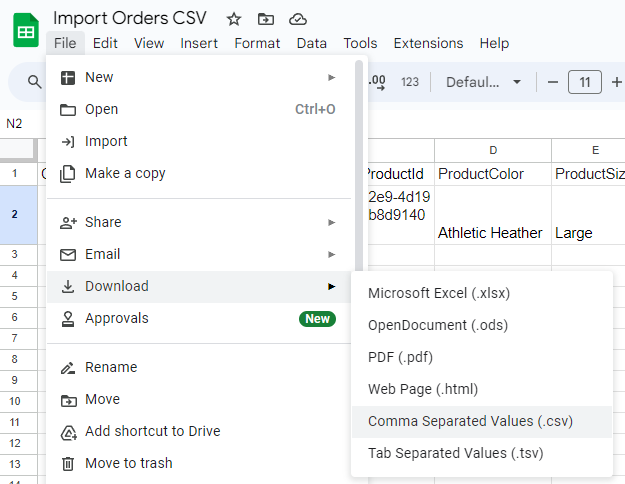Open the Default font dropdown

click(x=484, y=82)
